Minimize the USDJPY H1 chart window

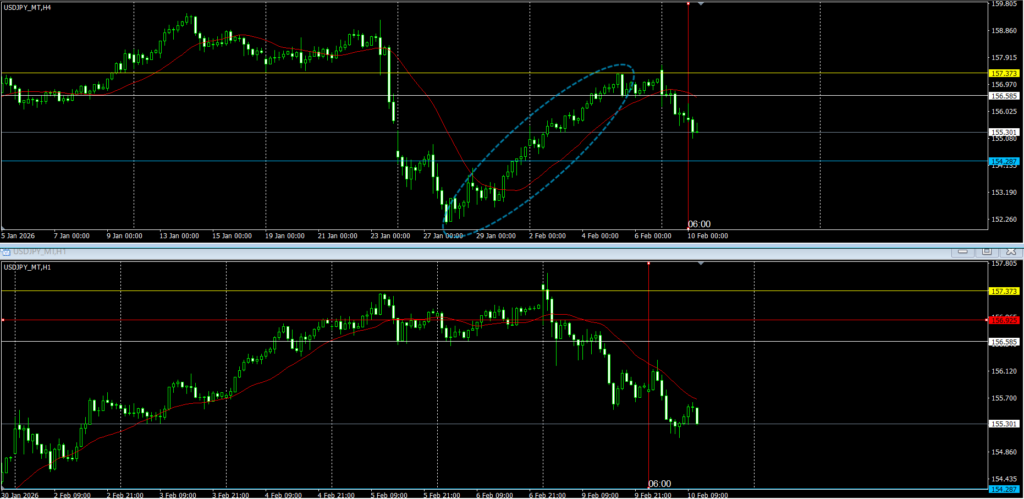963,251
